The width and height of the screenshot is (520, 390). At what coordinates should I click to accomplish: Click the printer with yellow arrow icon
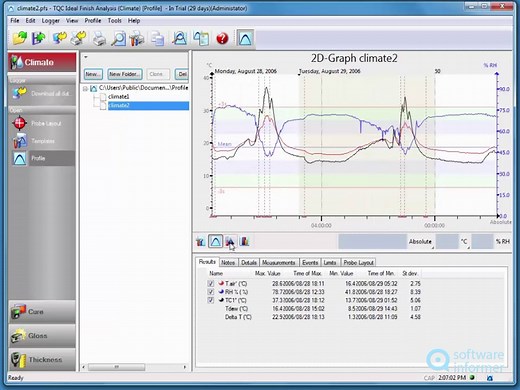(x=79, y=38)
